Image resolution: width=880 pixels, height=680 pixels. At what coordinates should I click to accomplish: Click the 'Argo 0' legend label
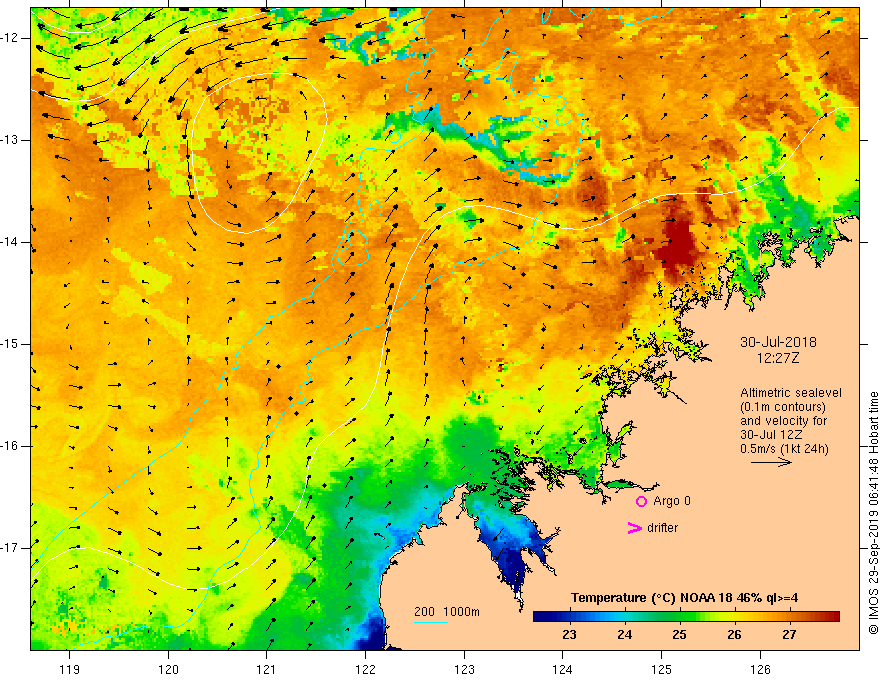coord(672,501)
